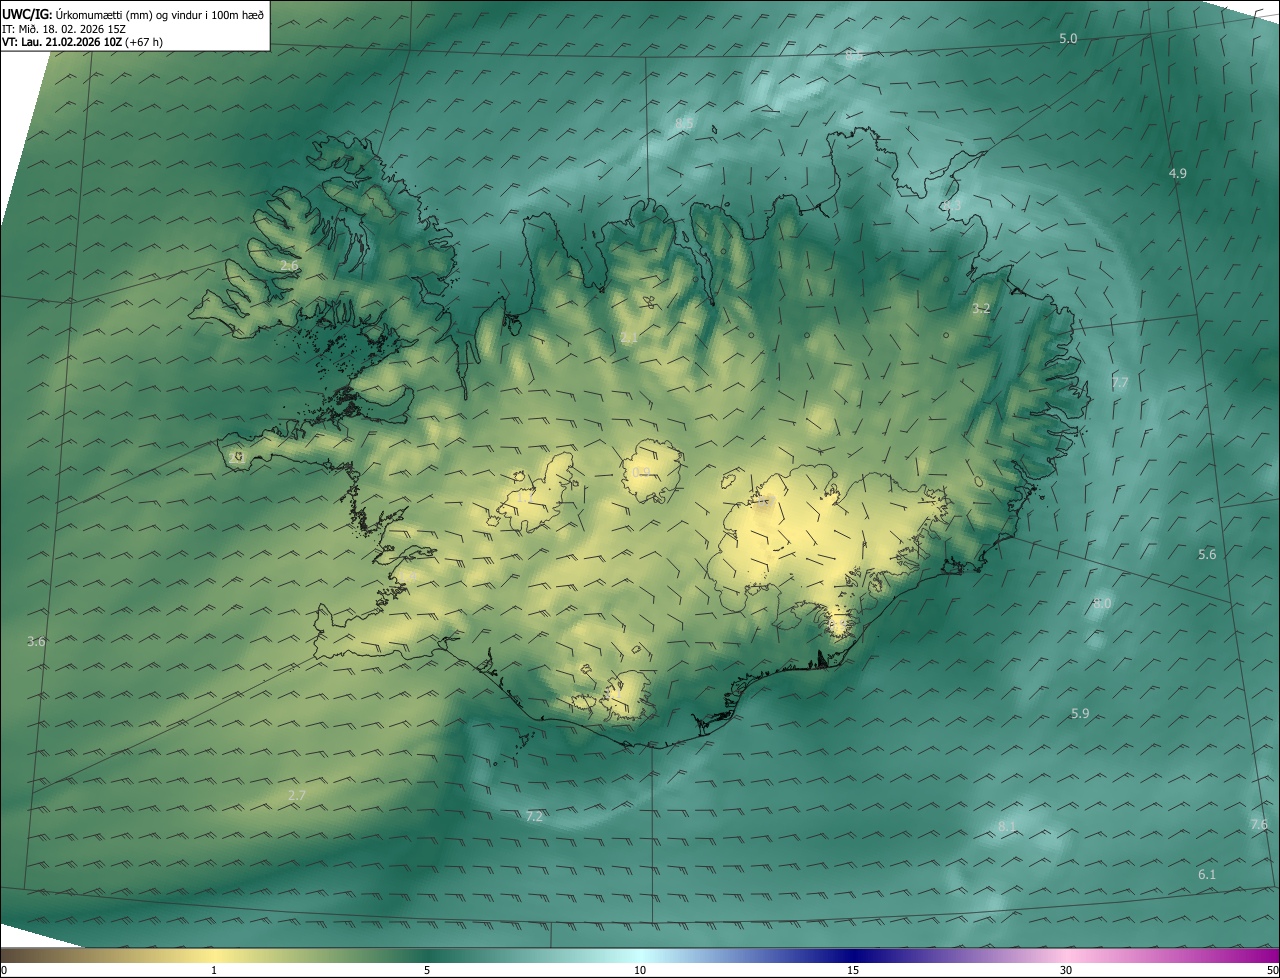Click the 15 tick on the color scale
Screen dimensions: 1280x978
tap(853, 970)
